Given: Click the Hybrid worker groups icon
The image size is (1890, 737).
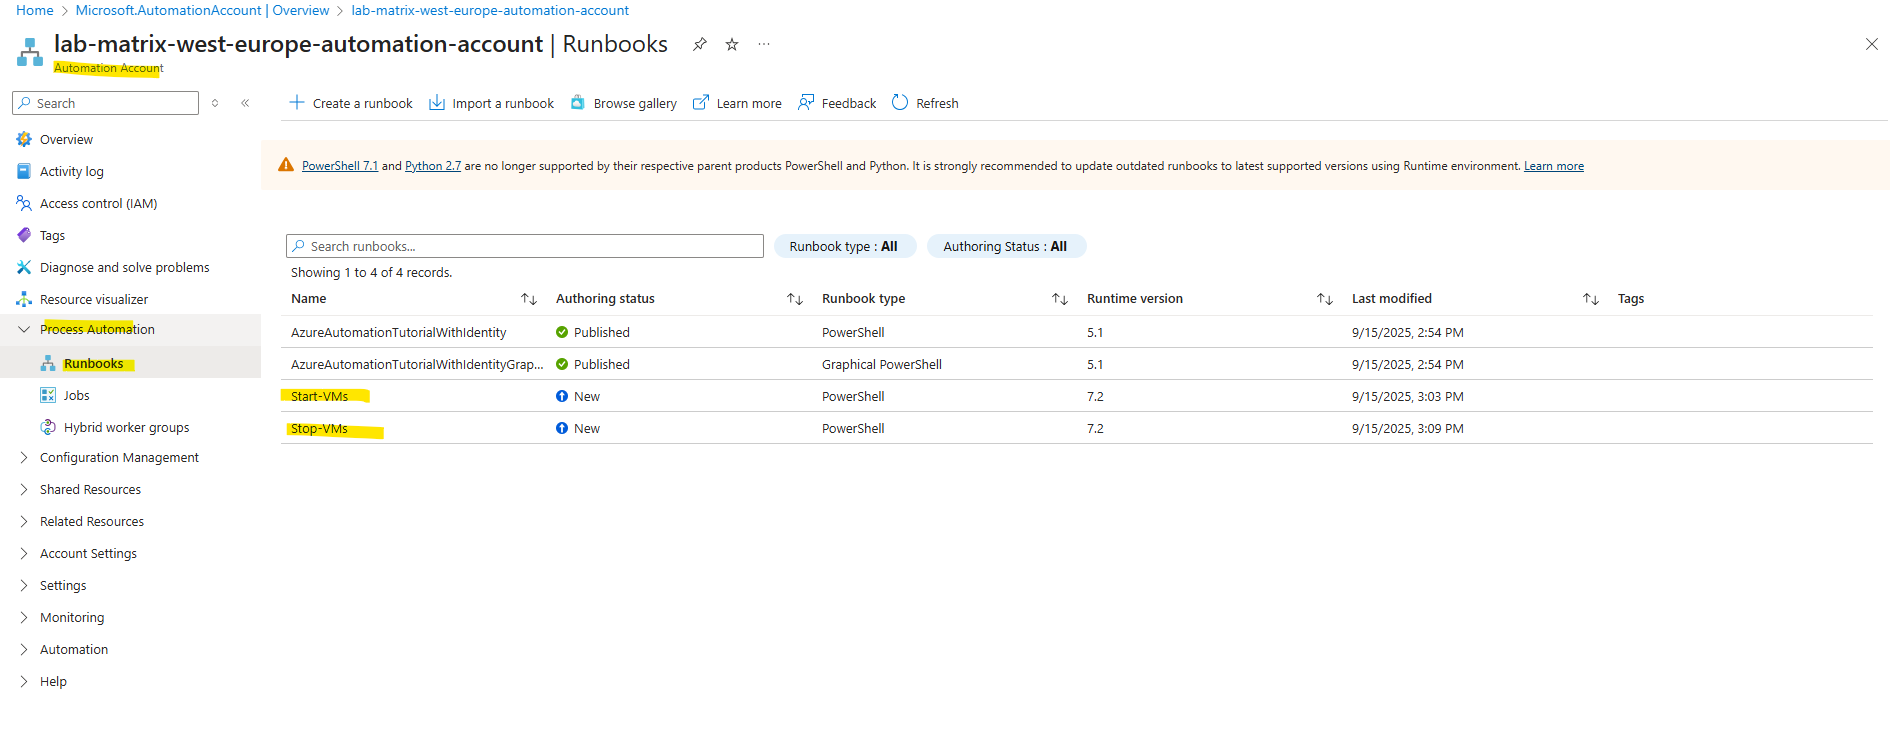Looking at the screenshot, I should [48, 427].
